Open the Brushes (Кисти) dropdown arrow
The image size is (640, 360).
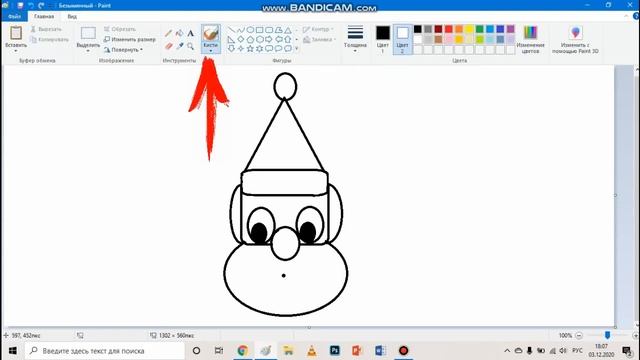pyautogui.click(x=211, y=51)
